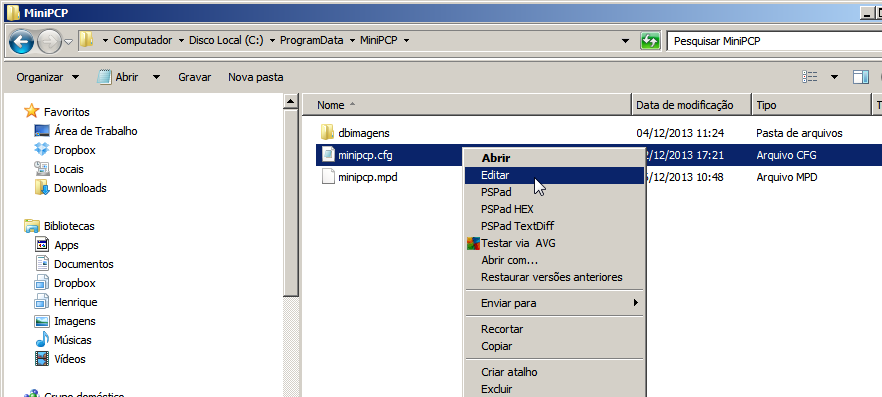The image size is (882, 397).
Task: Select the dbimagens folder icon
Action: [327, 133]
